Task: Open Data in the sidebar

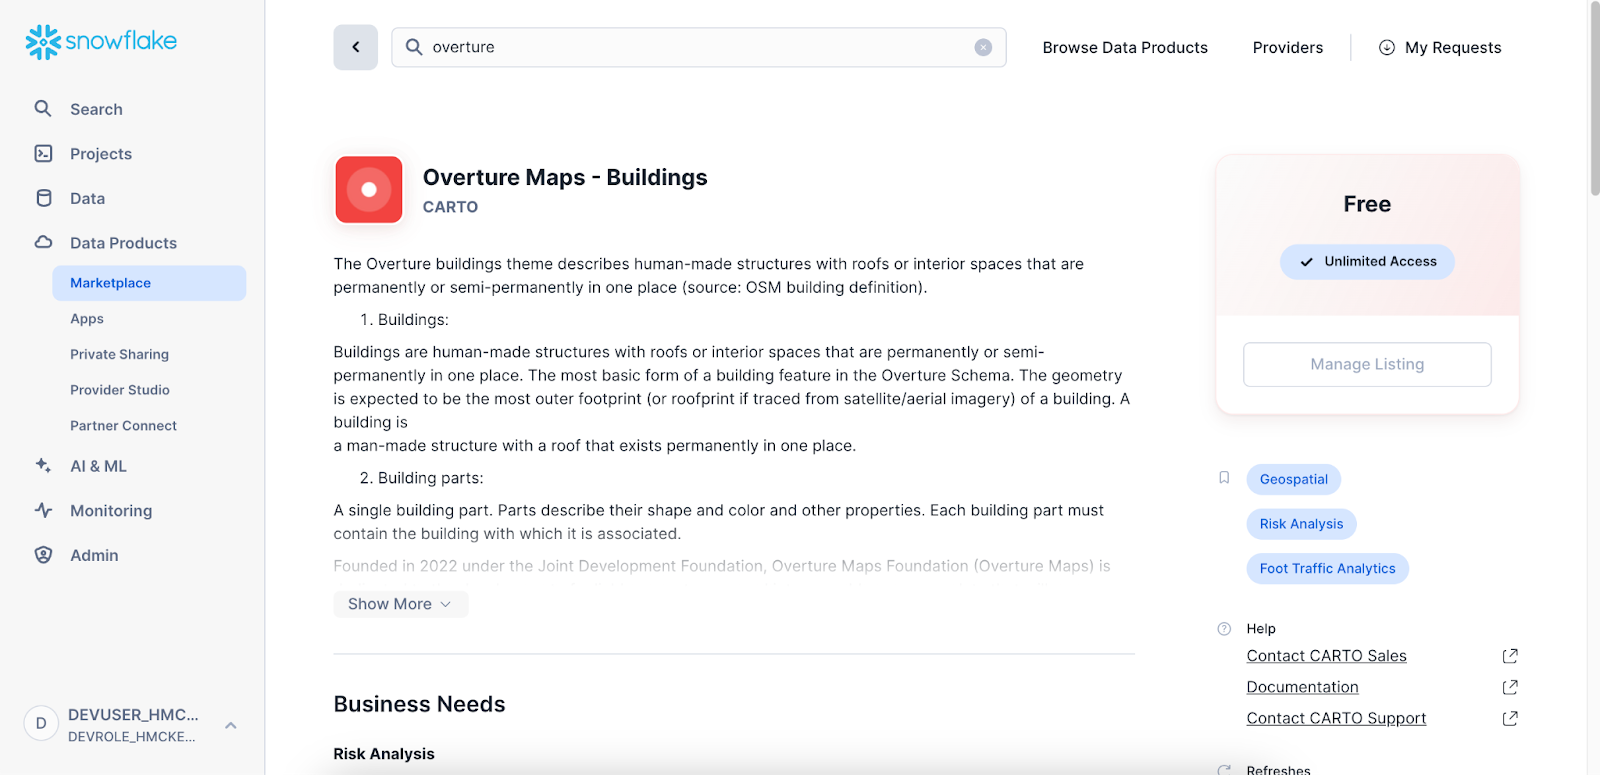Action: [x=87, y=198]
